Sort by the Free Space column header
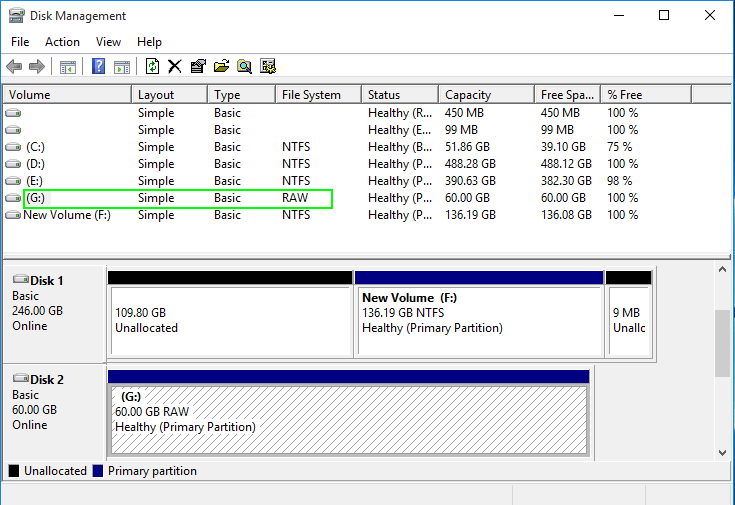This screenshot has height=505, width=735. click(x=568, y=95)
